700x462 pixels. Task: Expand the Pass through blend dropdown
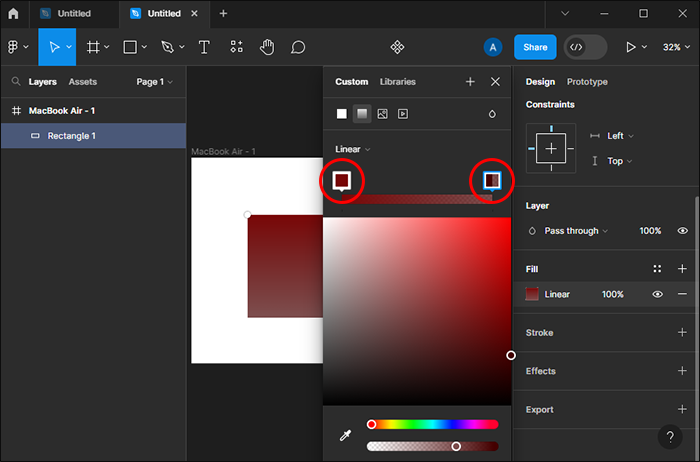pos(576,231)
